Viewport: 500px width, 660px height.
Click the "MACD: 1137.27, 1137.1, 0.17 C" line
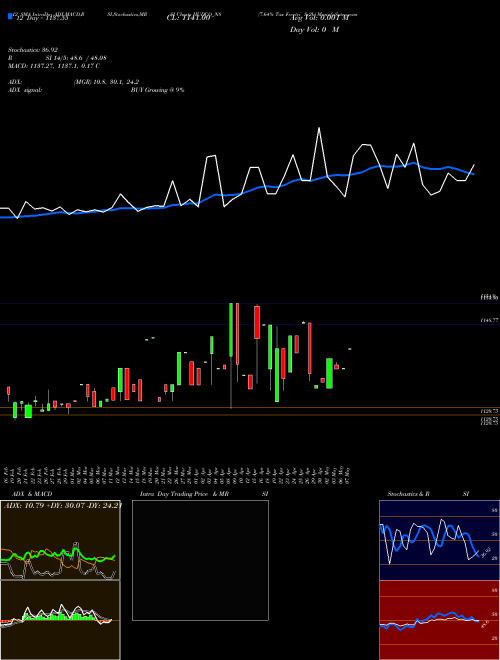tap(54, 66)
